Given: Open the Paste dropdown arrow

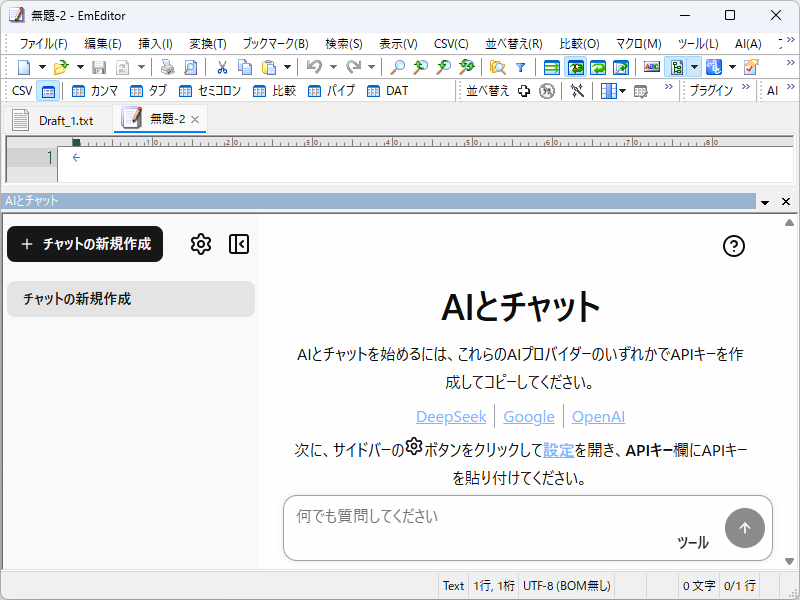Looking at the screenshot, I should click(x=286, y=67).
